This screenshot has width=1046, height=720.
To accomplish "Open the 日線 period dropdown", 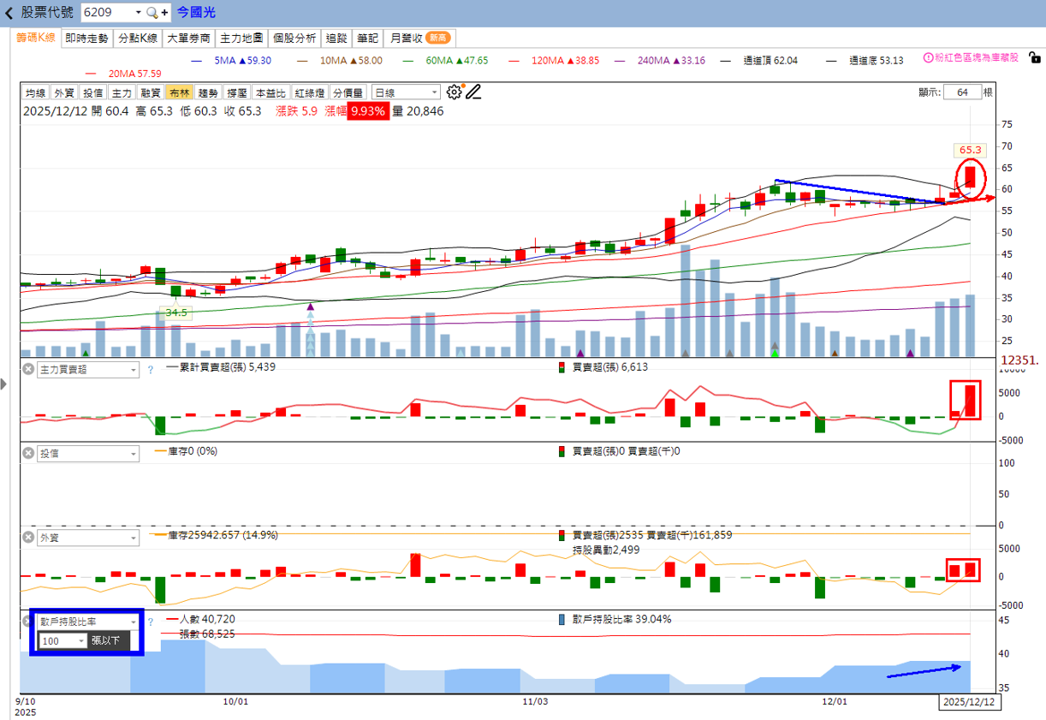I will click(406, 93).
